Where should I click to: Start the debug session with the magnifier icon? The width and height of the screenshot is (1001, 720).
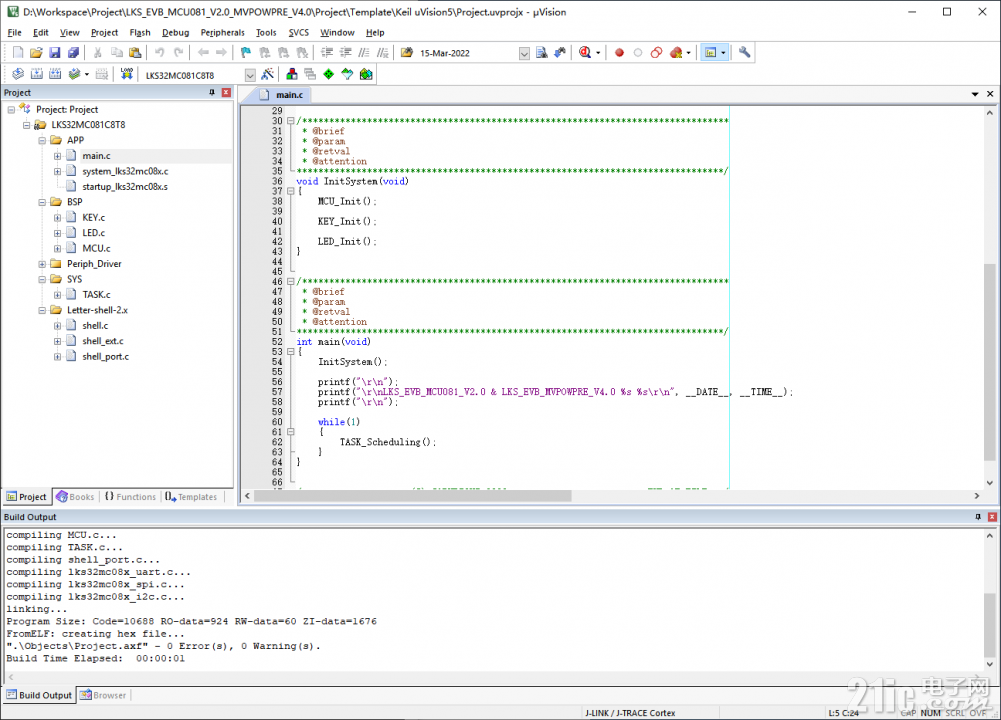pos(585,53)
